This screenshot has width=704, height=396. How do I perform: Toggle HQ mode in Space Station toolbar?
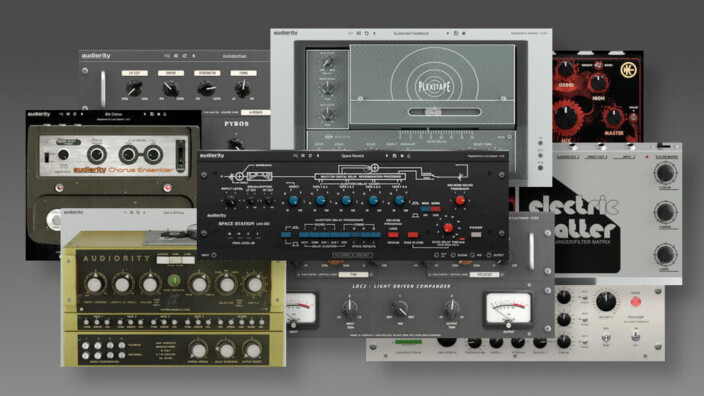pos(295,156)
